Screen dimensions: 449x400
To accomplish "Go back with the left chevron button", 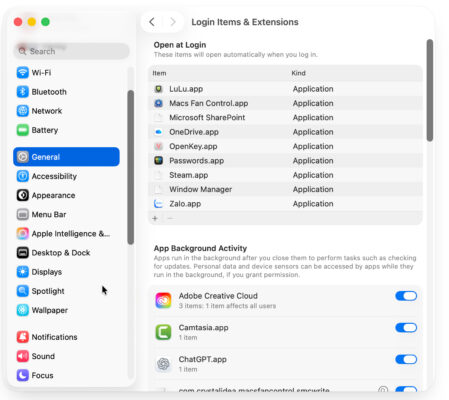I will pos(152,22).
